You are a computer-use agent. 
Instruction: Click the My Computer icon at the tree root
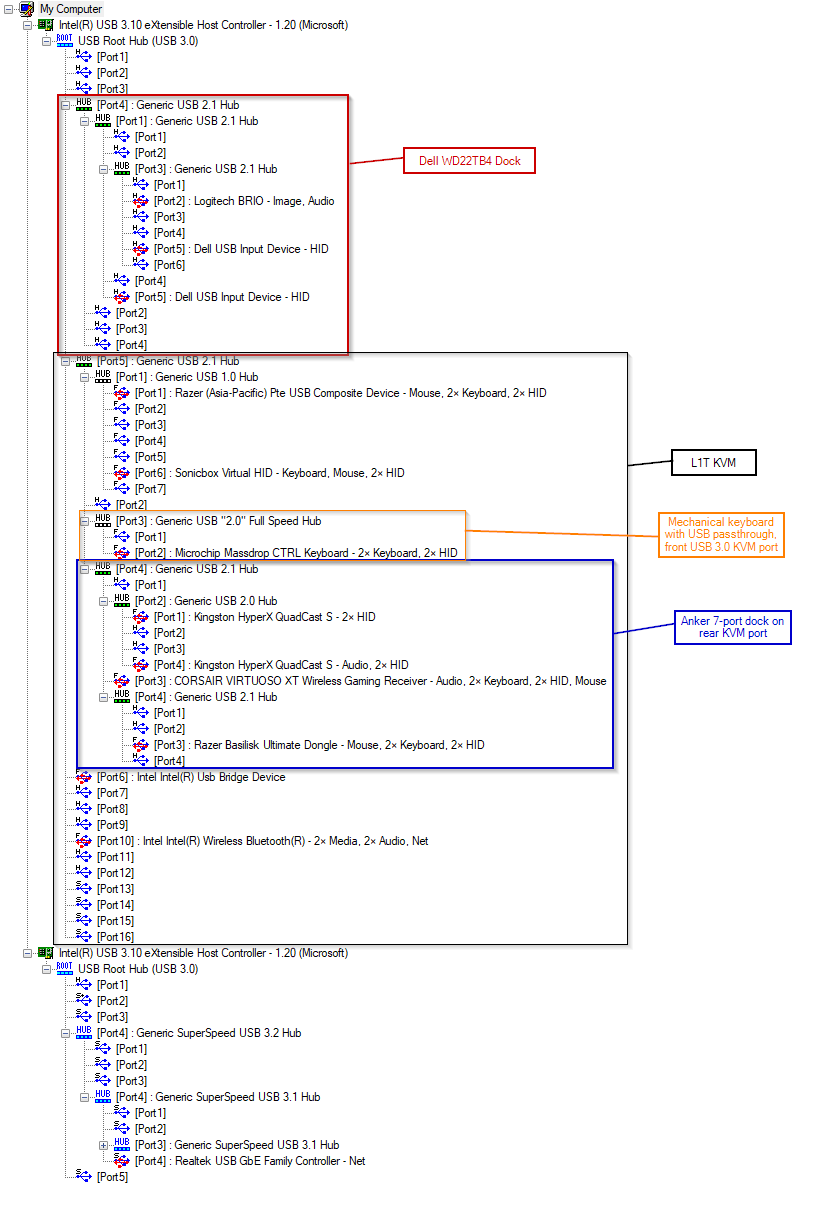point(27,9)
